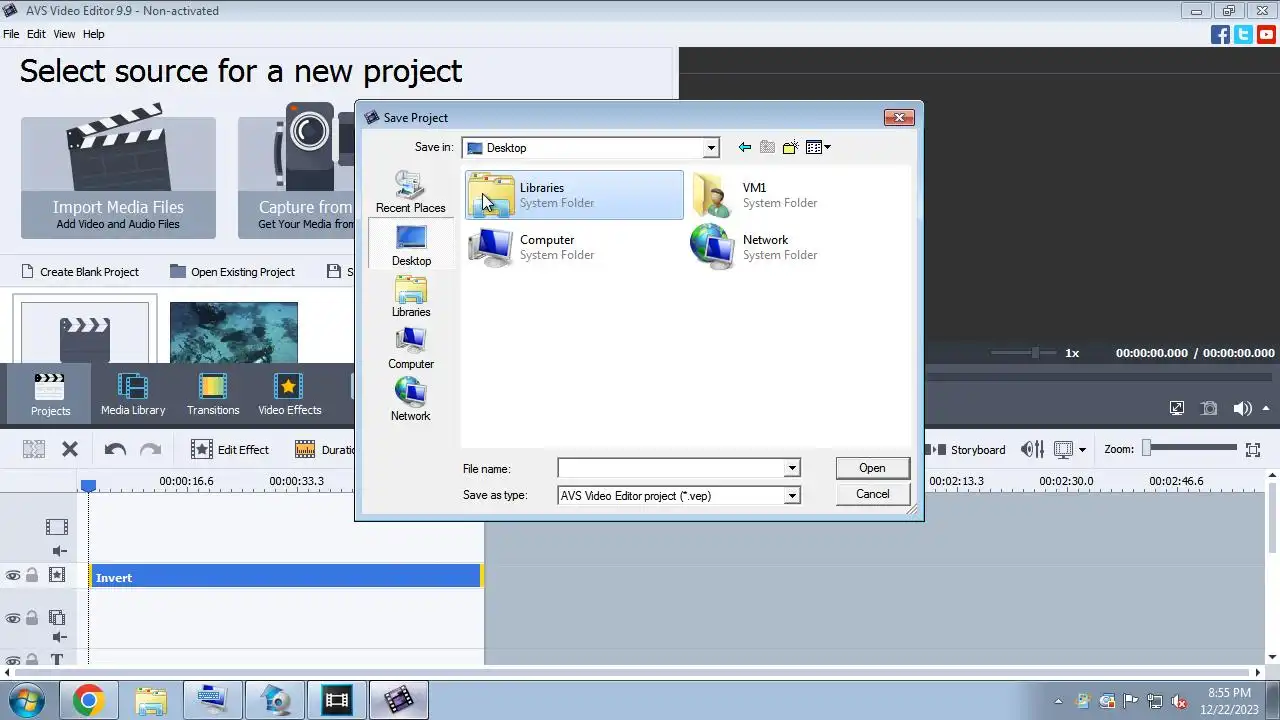Click the Open button in Save dialog

tap(872, 468)
